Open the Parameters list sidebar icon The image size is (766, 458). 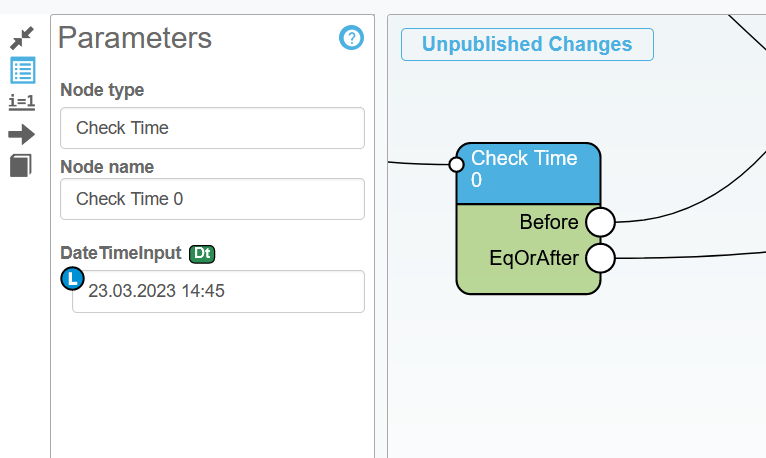(22, 70)
